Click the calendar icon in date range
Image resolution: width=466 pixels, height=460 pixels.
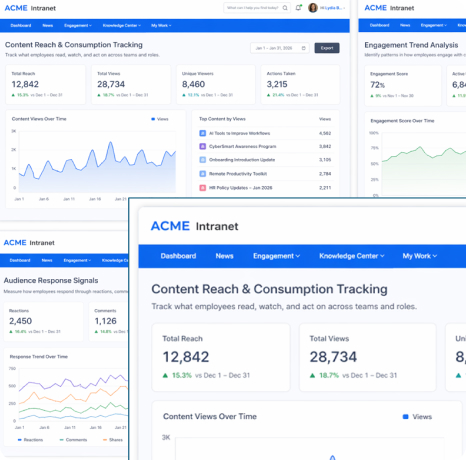(x=304, y=48)
